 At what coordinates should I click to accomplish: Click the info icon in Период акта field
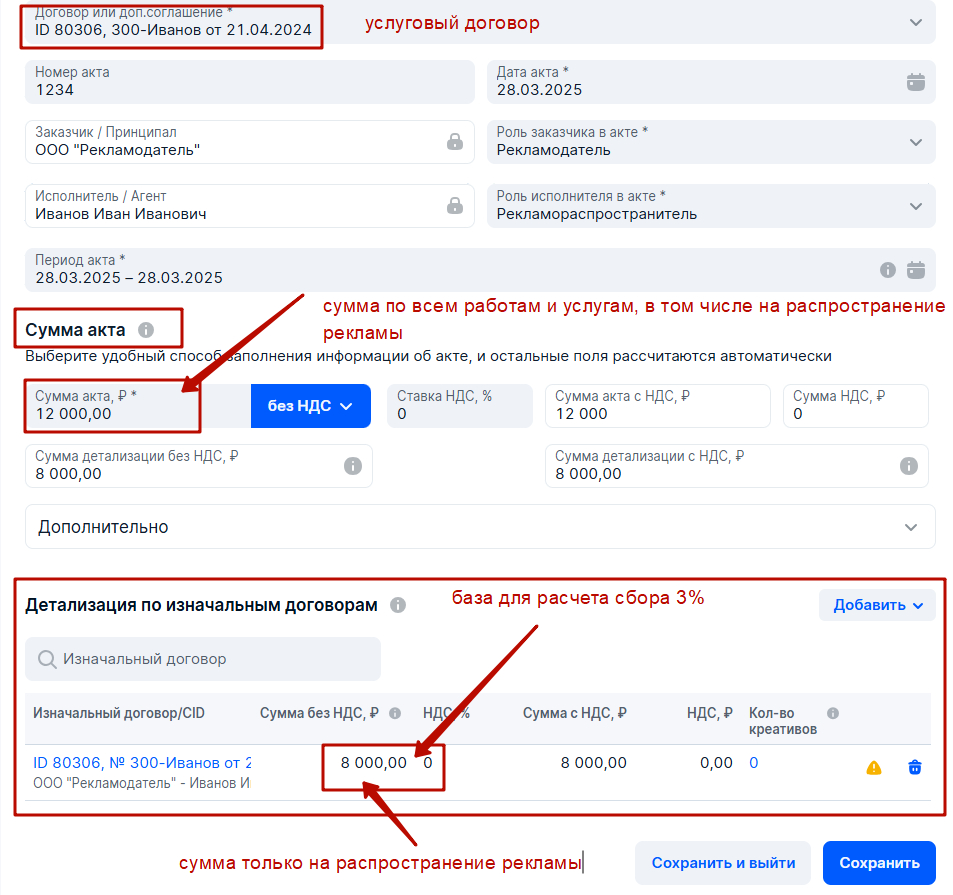point(887,270)
